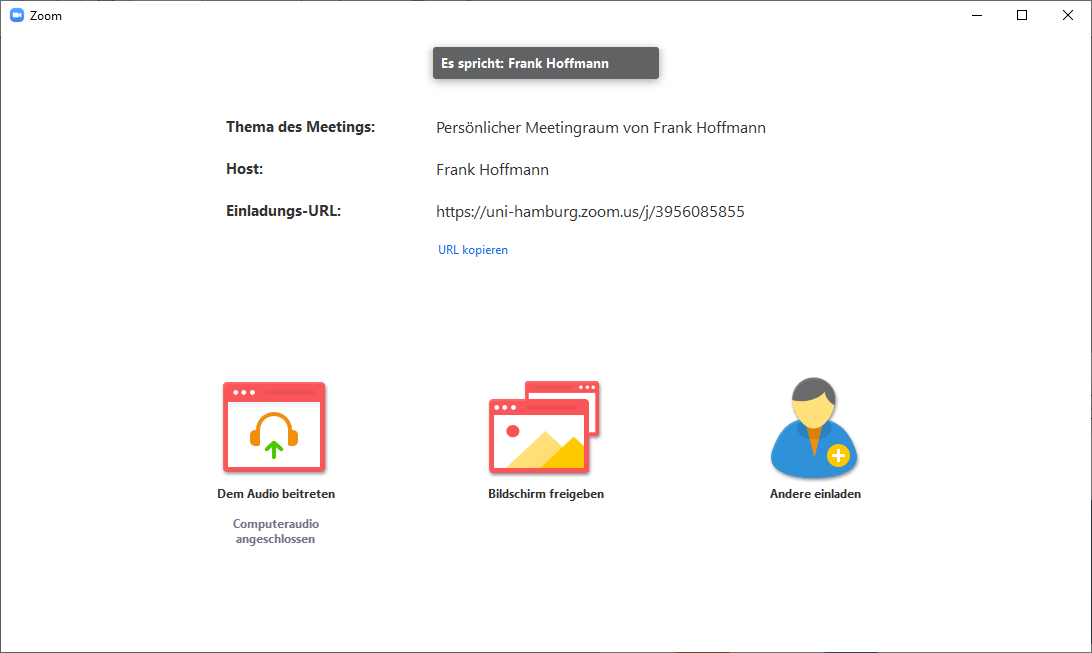The width and height of the screenshot is (1092, 653).
Task: Close the Zoom window
Action: pyautogui.click(x=1068, y=15)
